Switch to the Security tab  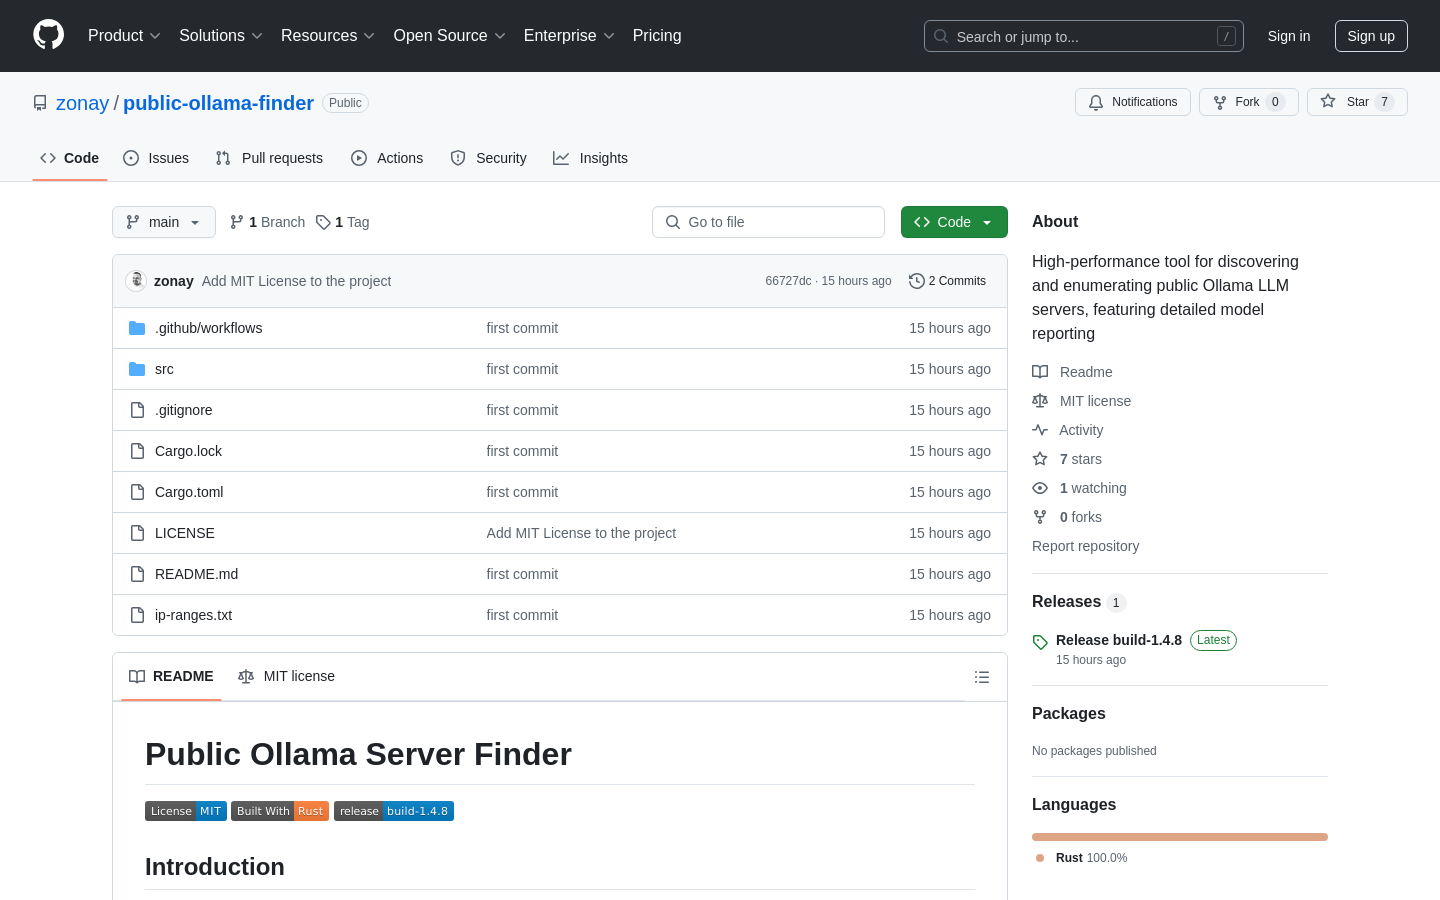pyautogui.click(x=488, y=158)
